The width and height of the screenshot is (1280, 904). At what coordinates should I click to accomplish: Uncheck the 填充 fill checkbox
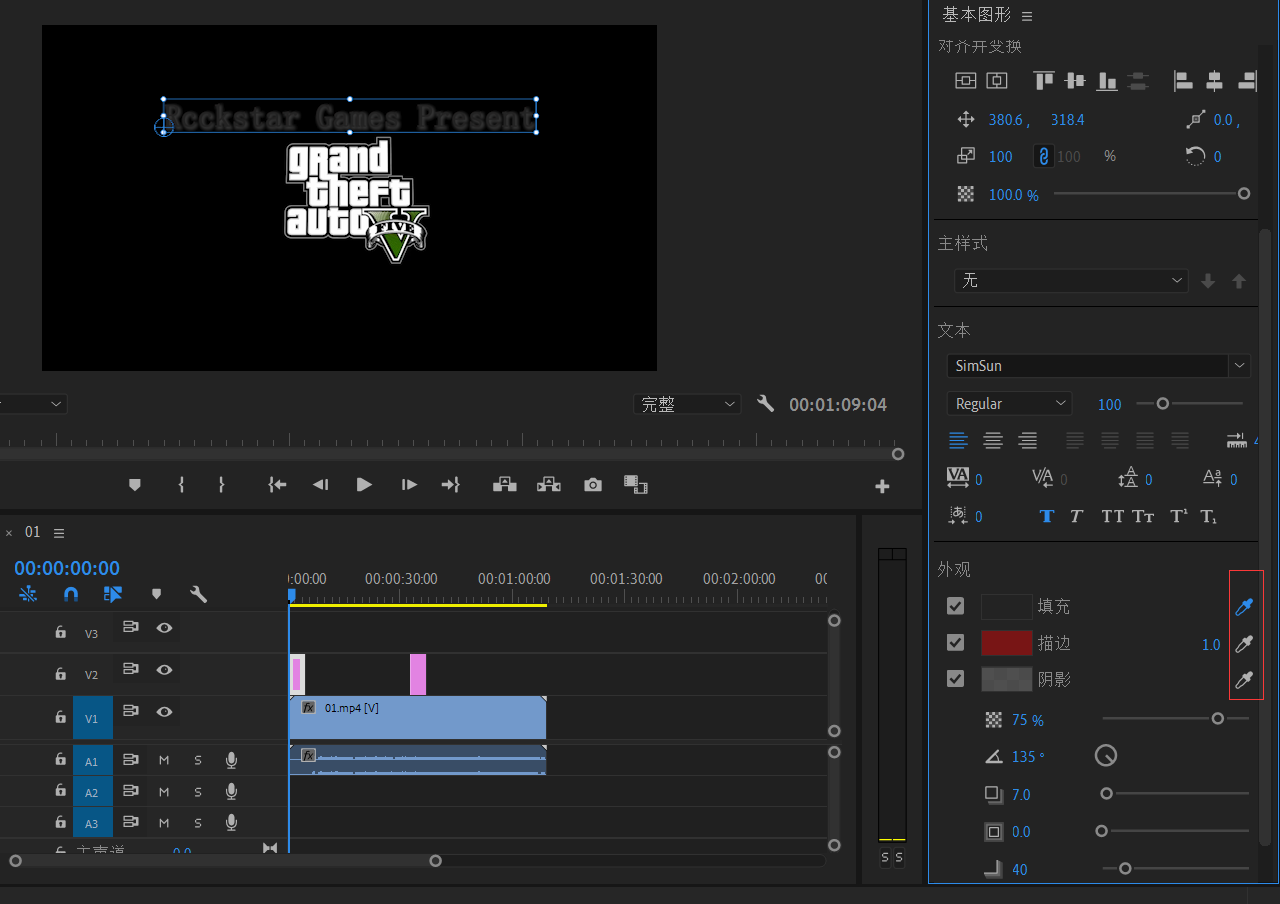(x=956, y=606)
